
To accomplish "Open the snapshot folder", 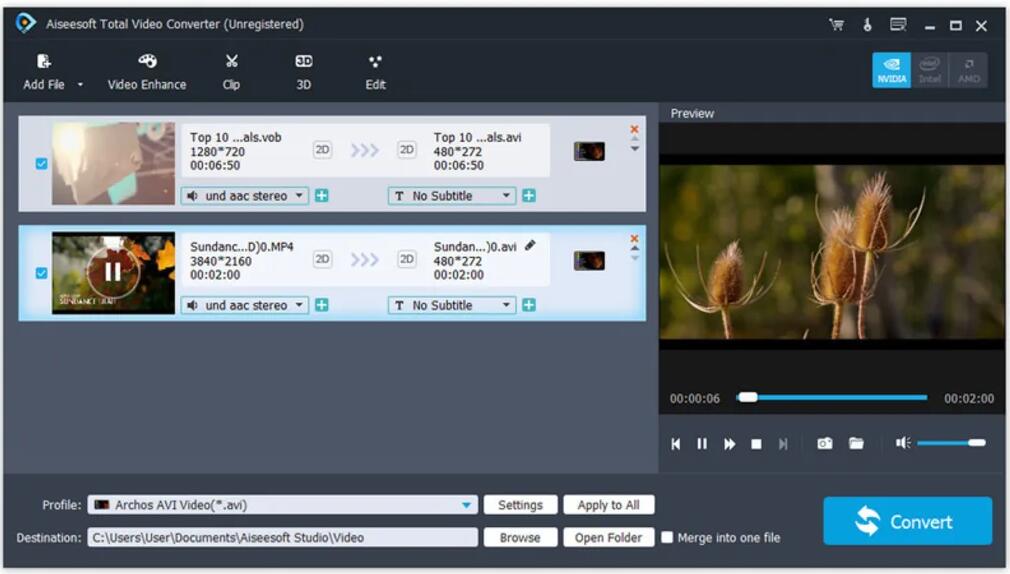I will click(856, 443).
